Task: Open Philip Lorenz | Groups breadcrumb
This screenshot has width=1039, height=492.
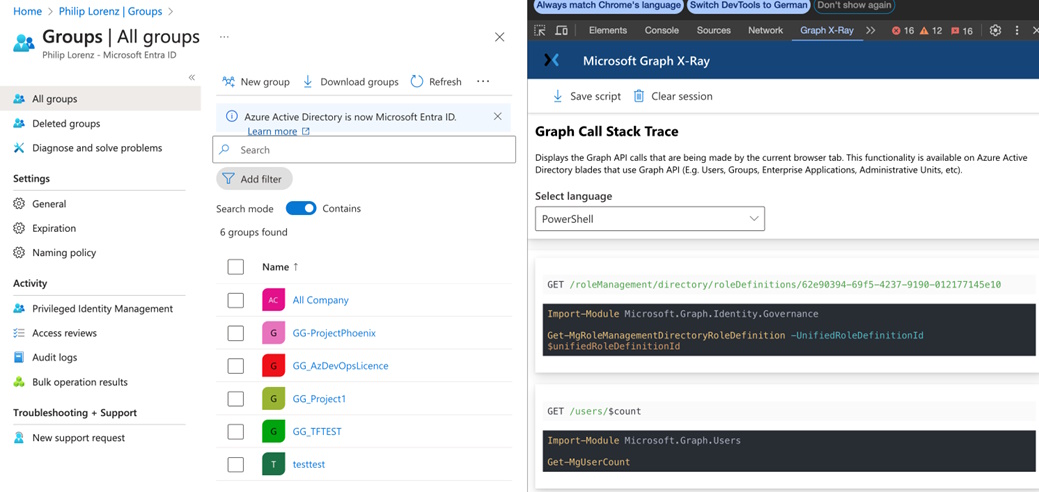Action: pyautogui.click(x=111, y=11)
